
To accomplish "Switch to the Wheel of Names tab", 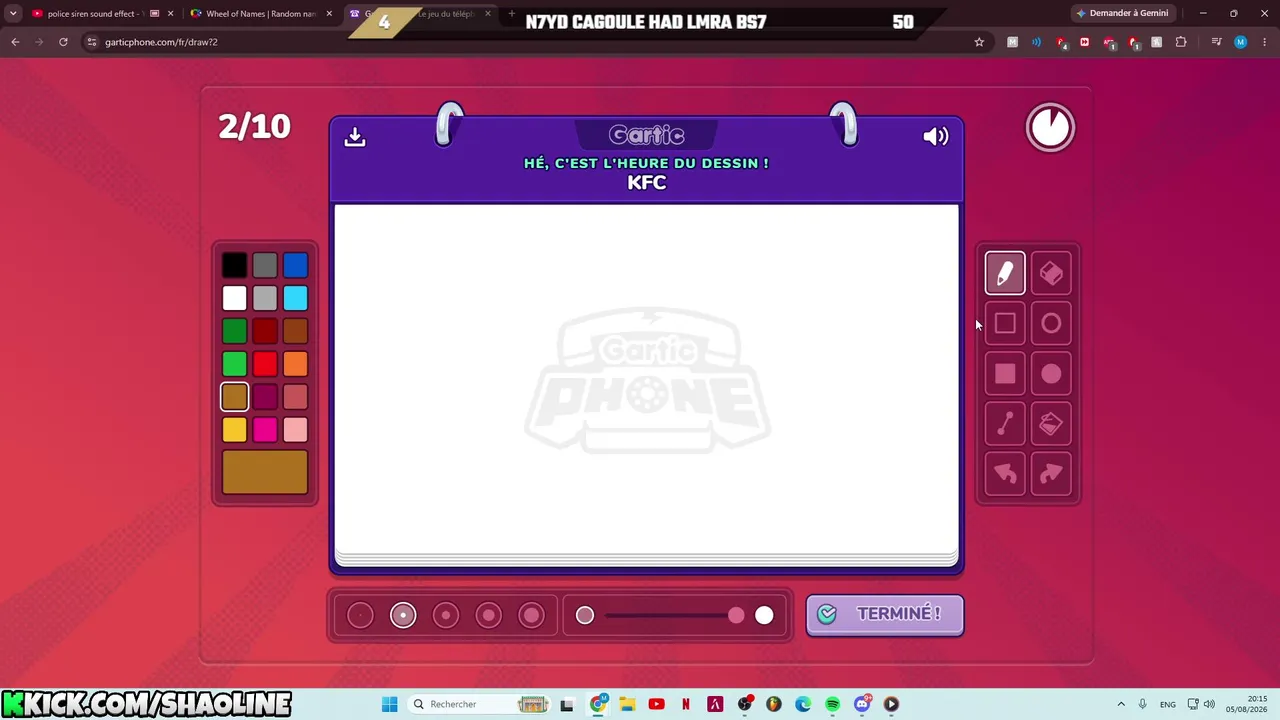I will click(x=262, y=14).
